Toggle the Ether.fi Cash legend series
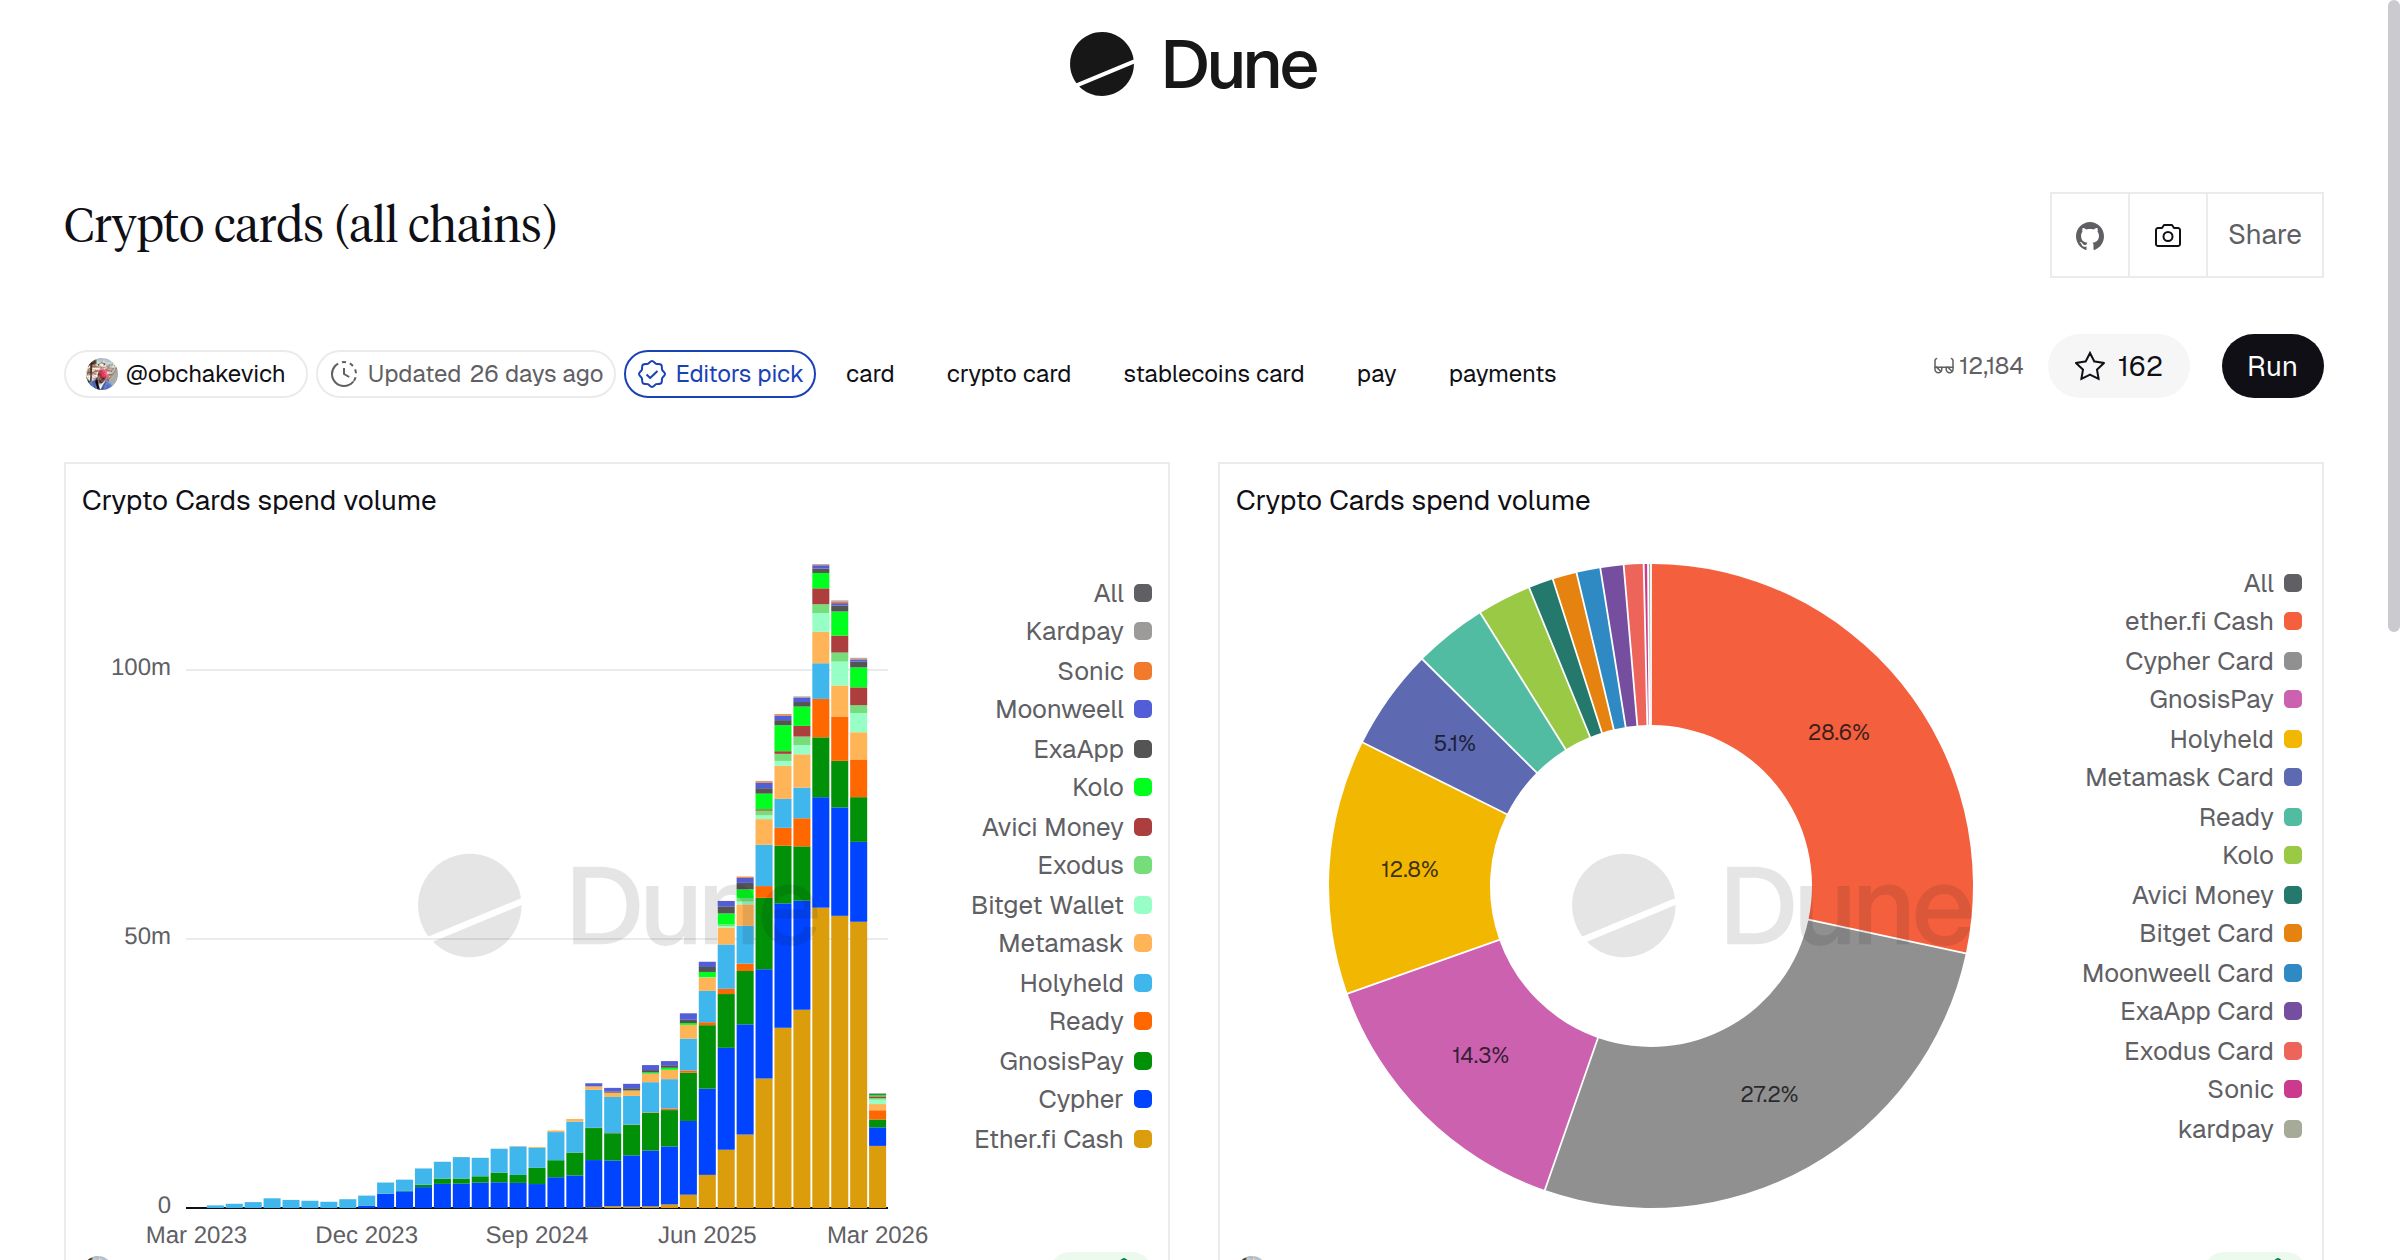Viewport: 2400px width, 1260px height. (x=1047, y=1139)
